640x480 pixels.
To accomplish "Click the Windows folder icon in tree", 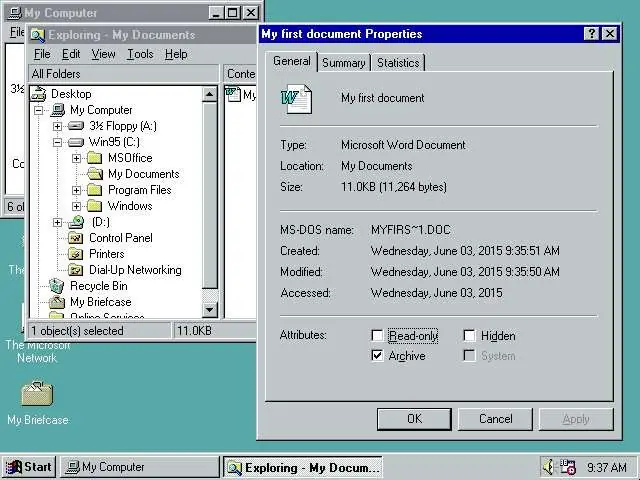I will tap(95, 206).
